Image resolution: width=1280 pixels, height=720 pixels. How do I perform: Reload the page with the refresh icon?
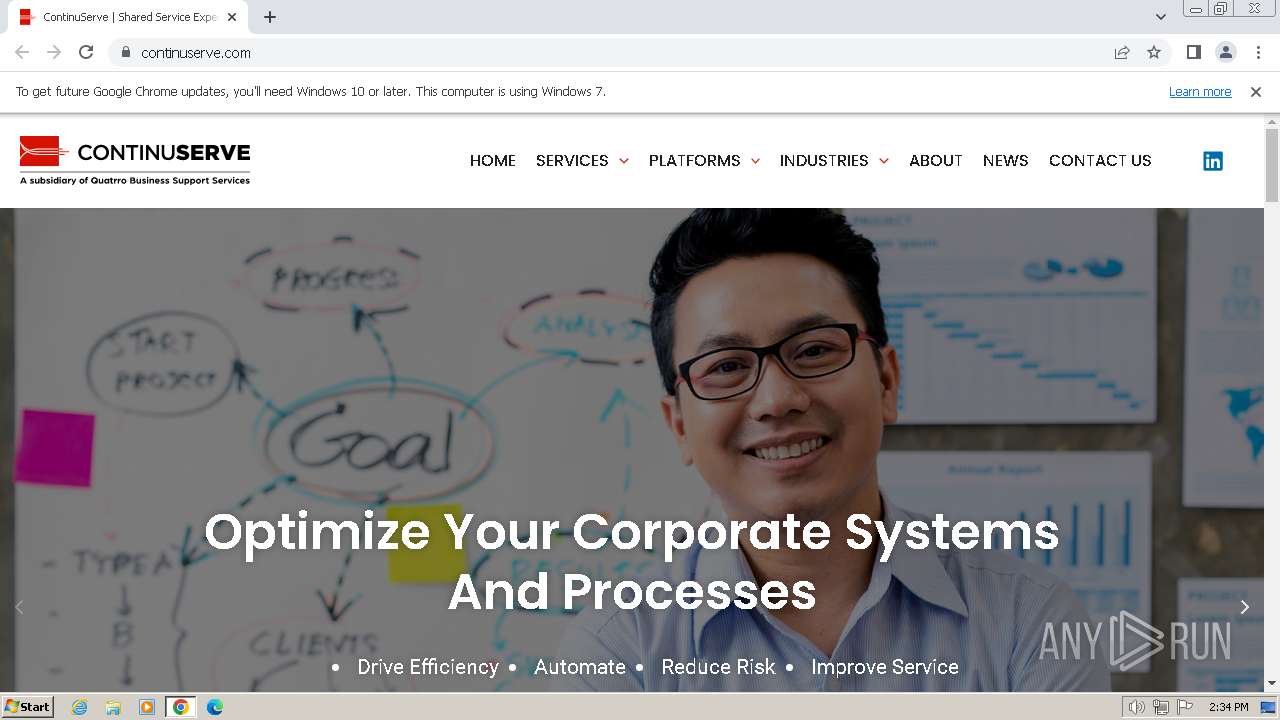pos(86,52)
